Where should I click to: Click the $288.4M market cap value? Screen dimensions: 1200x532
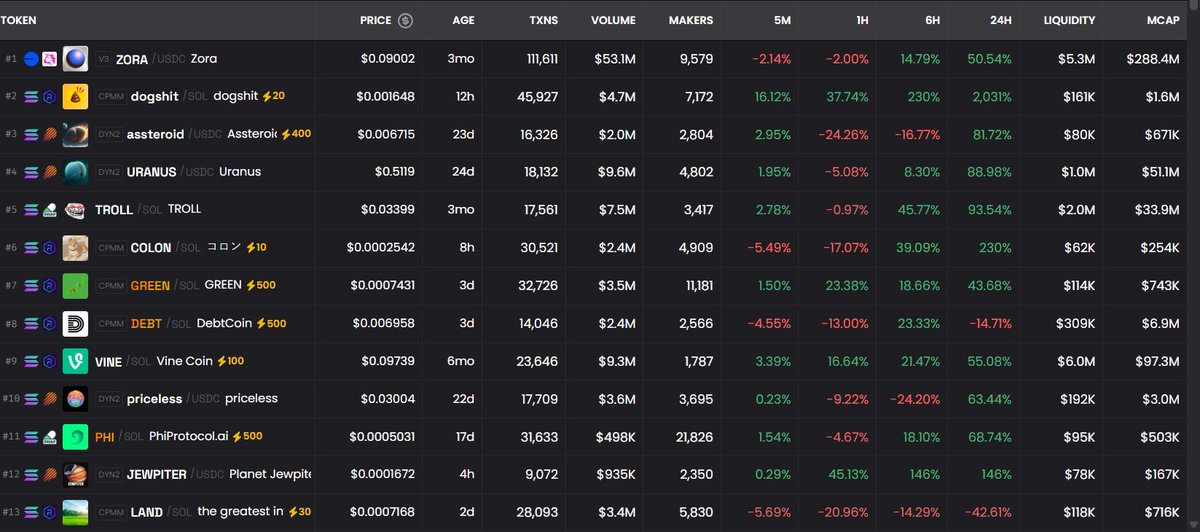tap(1153, 59)
